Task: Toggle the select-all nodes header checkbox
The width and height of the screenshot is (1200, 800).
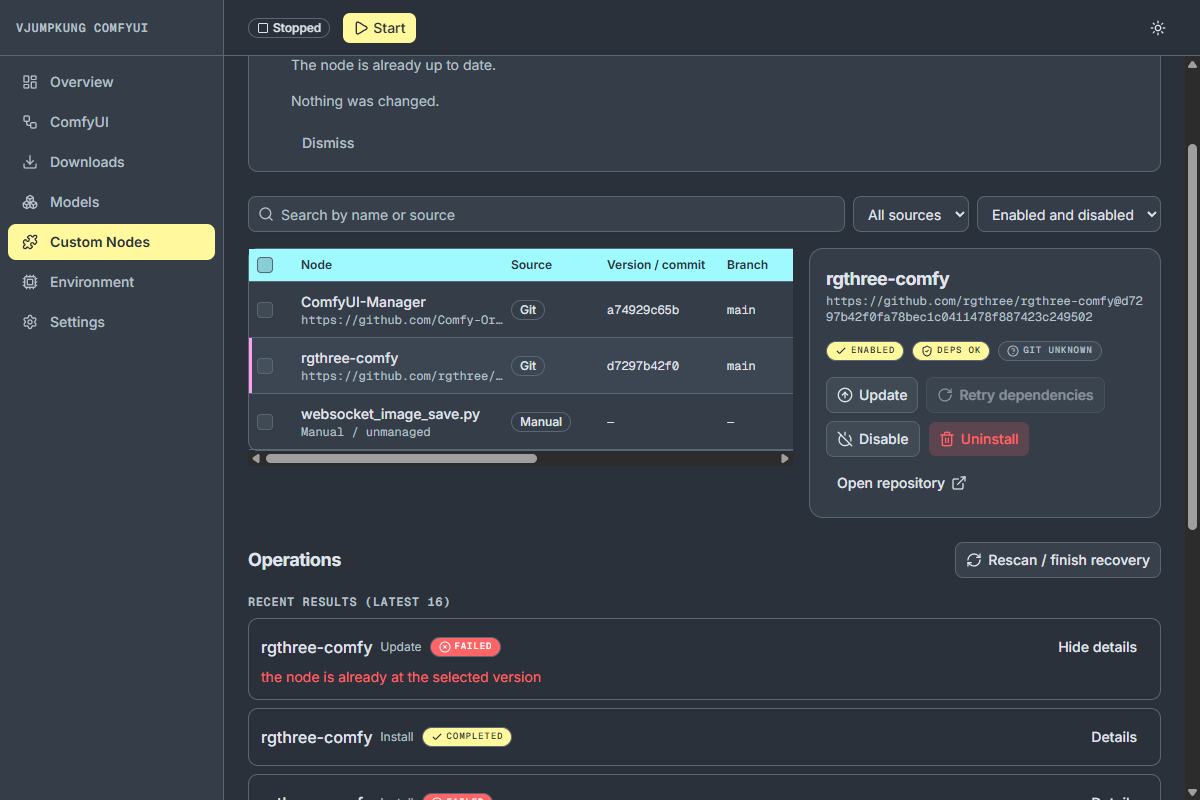Action: (265, 265)
